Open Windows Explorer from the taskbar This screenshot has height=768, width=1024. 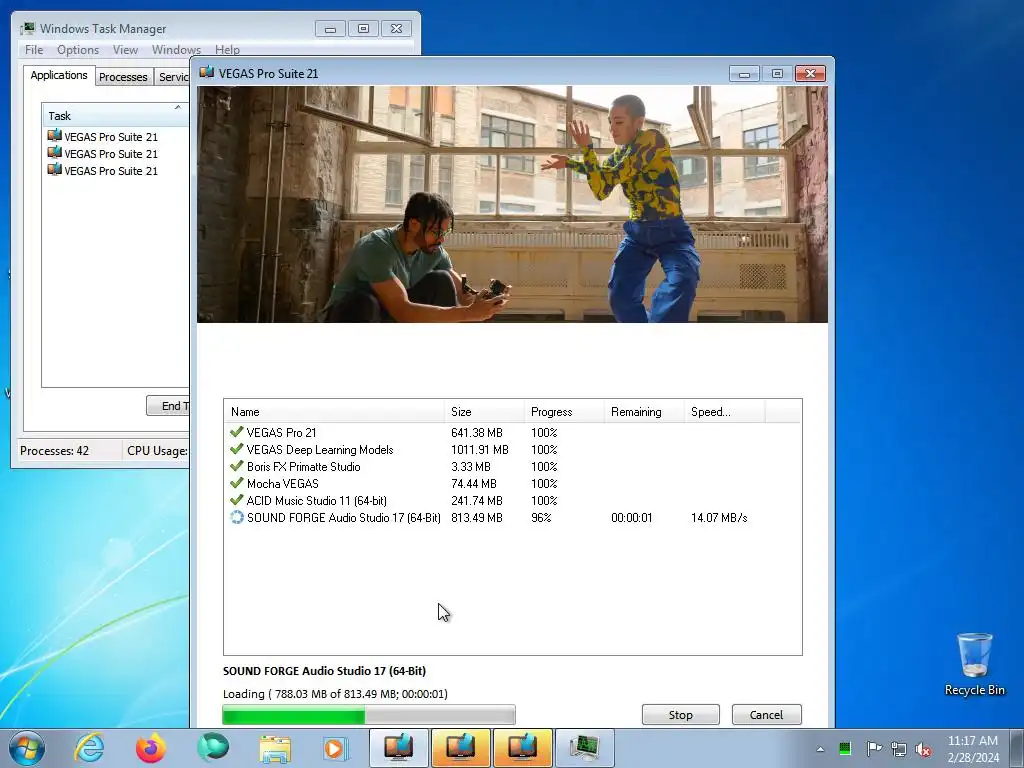(275, 748)
